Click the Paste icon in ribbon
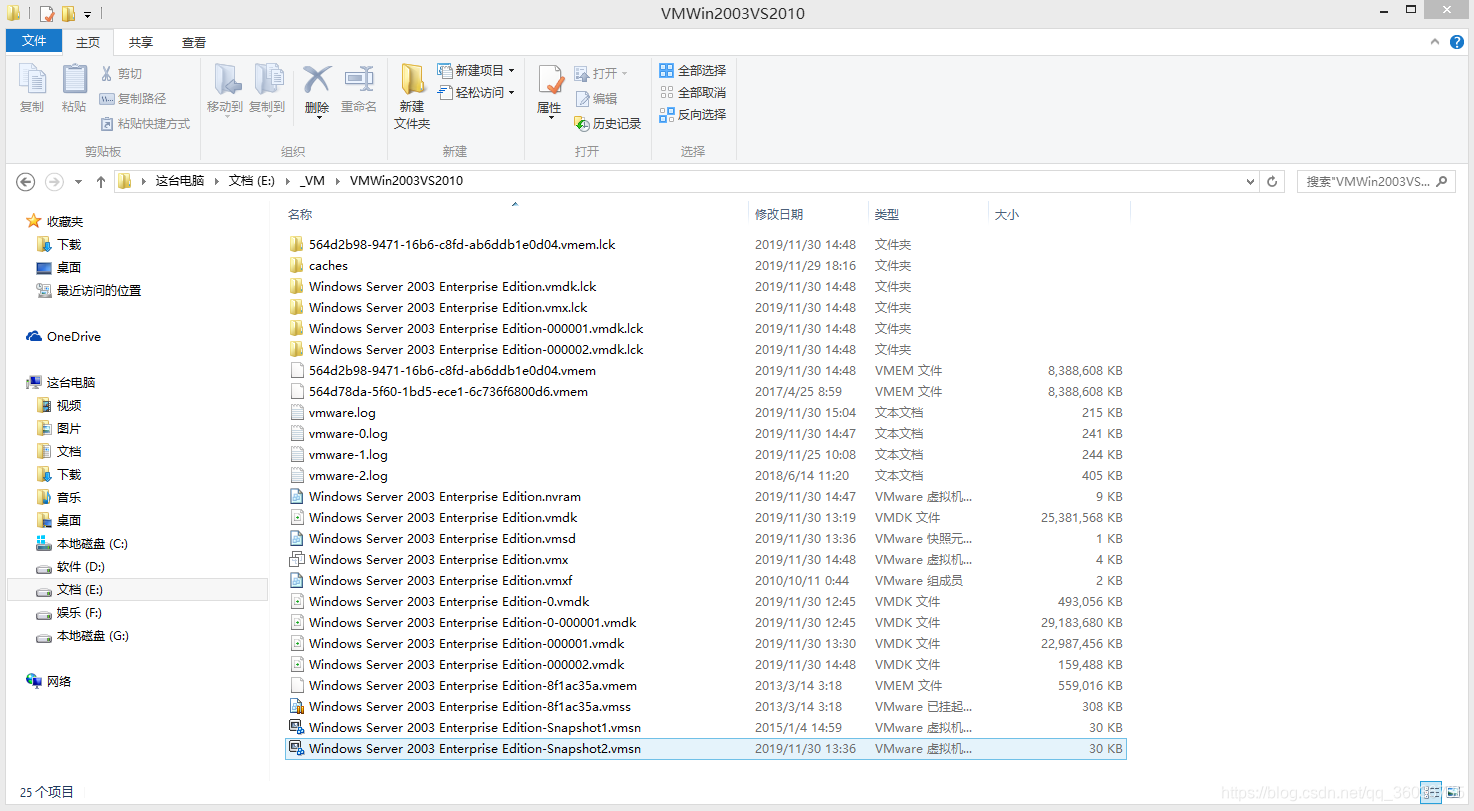This screenshot has width=1474, height=811. tap(74, 80)
